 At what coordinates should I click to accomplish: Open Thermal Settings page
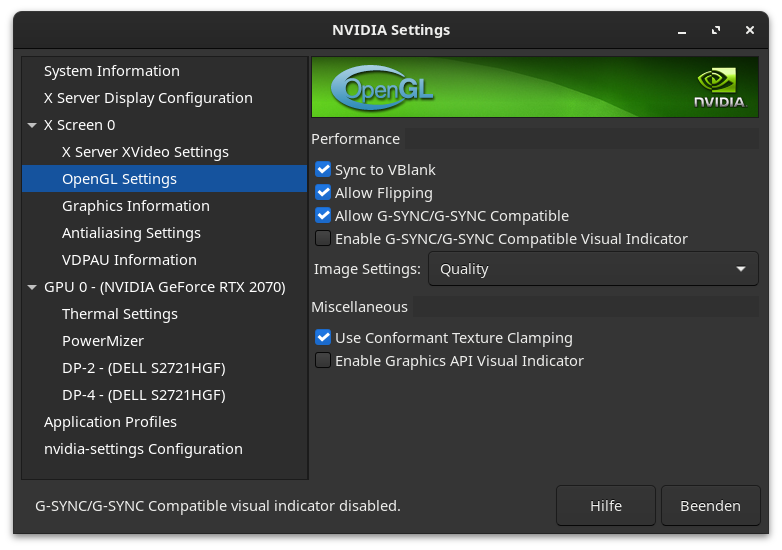(x=120, y=314)
